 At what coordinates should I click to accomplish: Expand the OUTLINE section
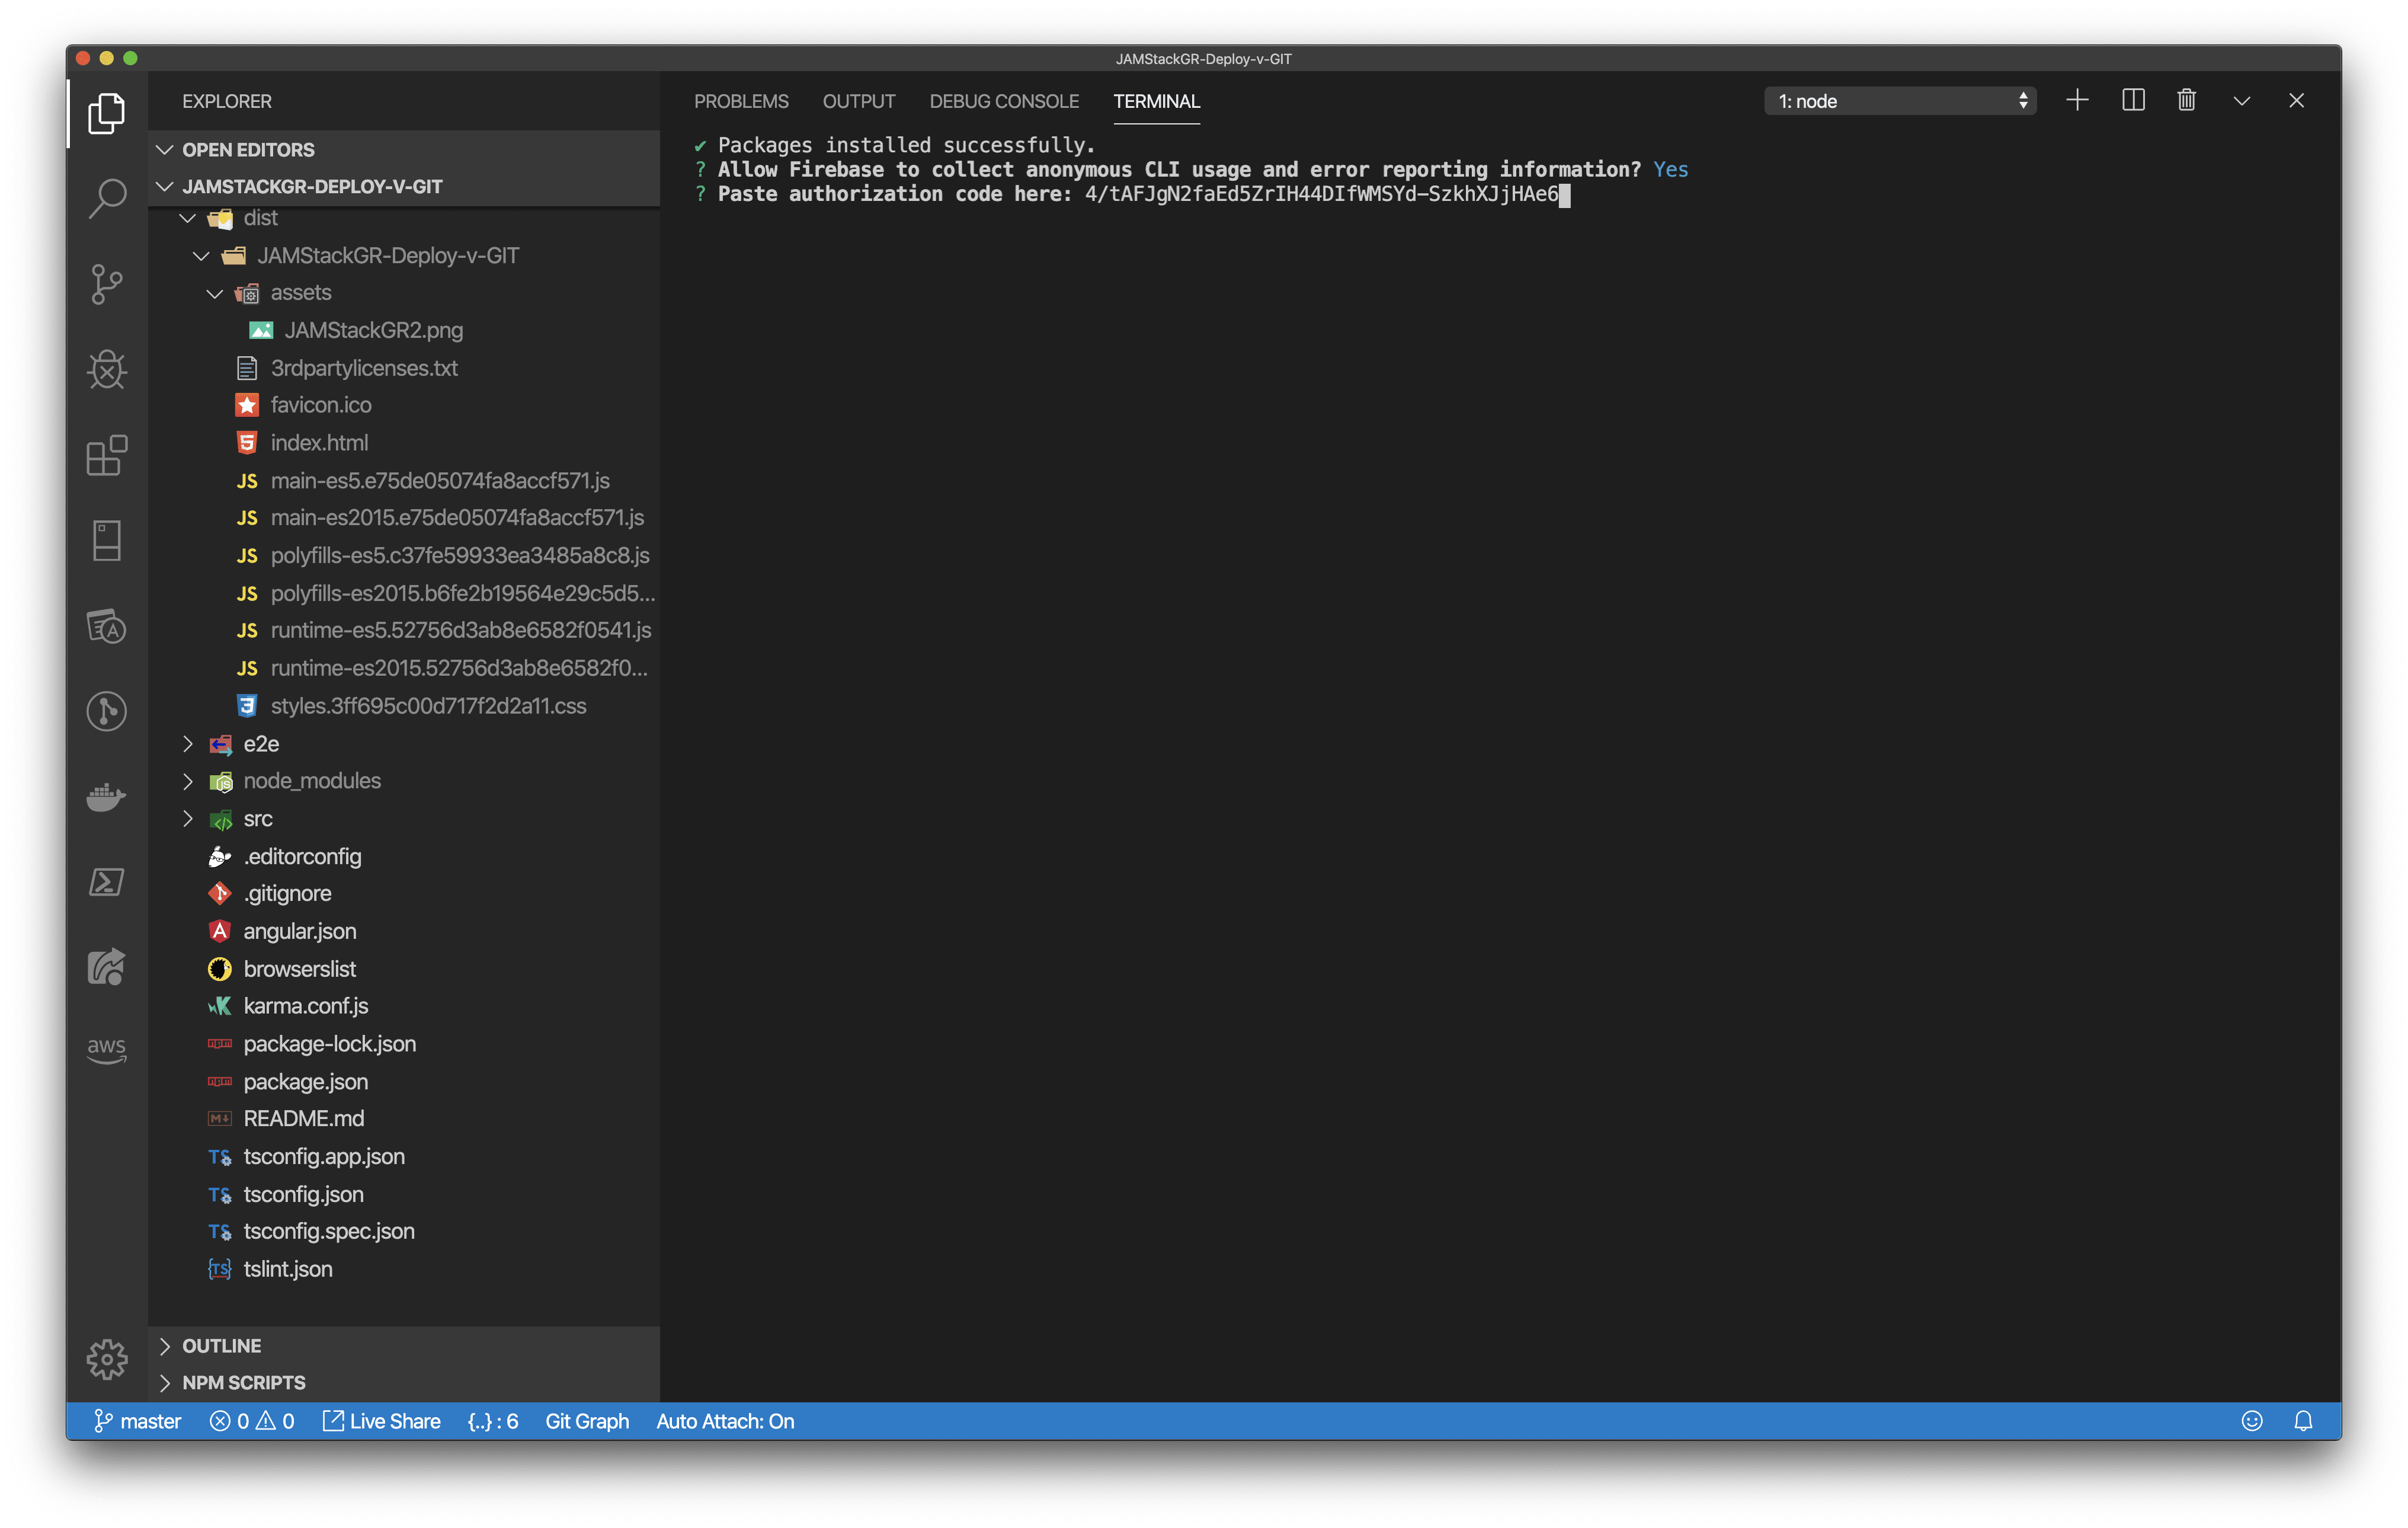(x=404, y=1346)
